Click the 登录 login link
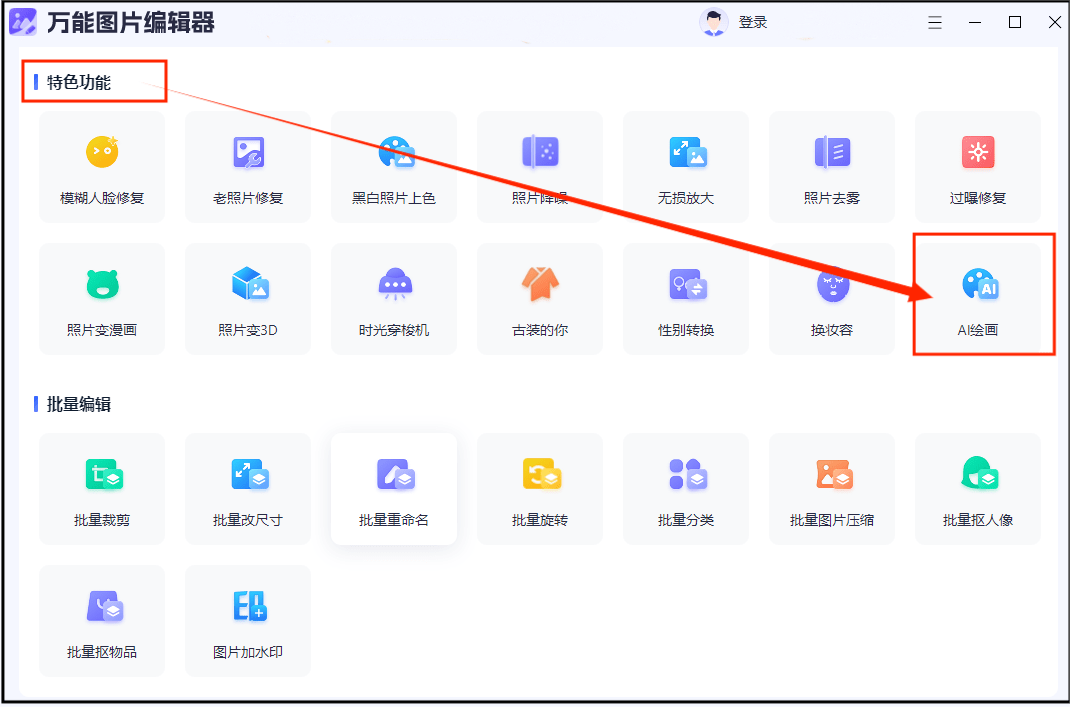 coord(753,22)
